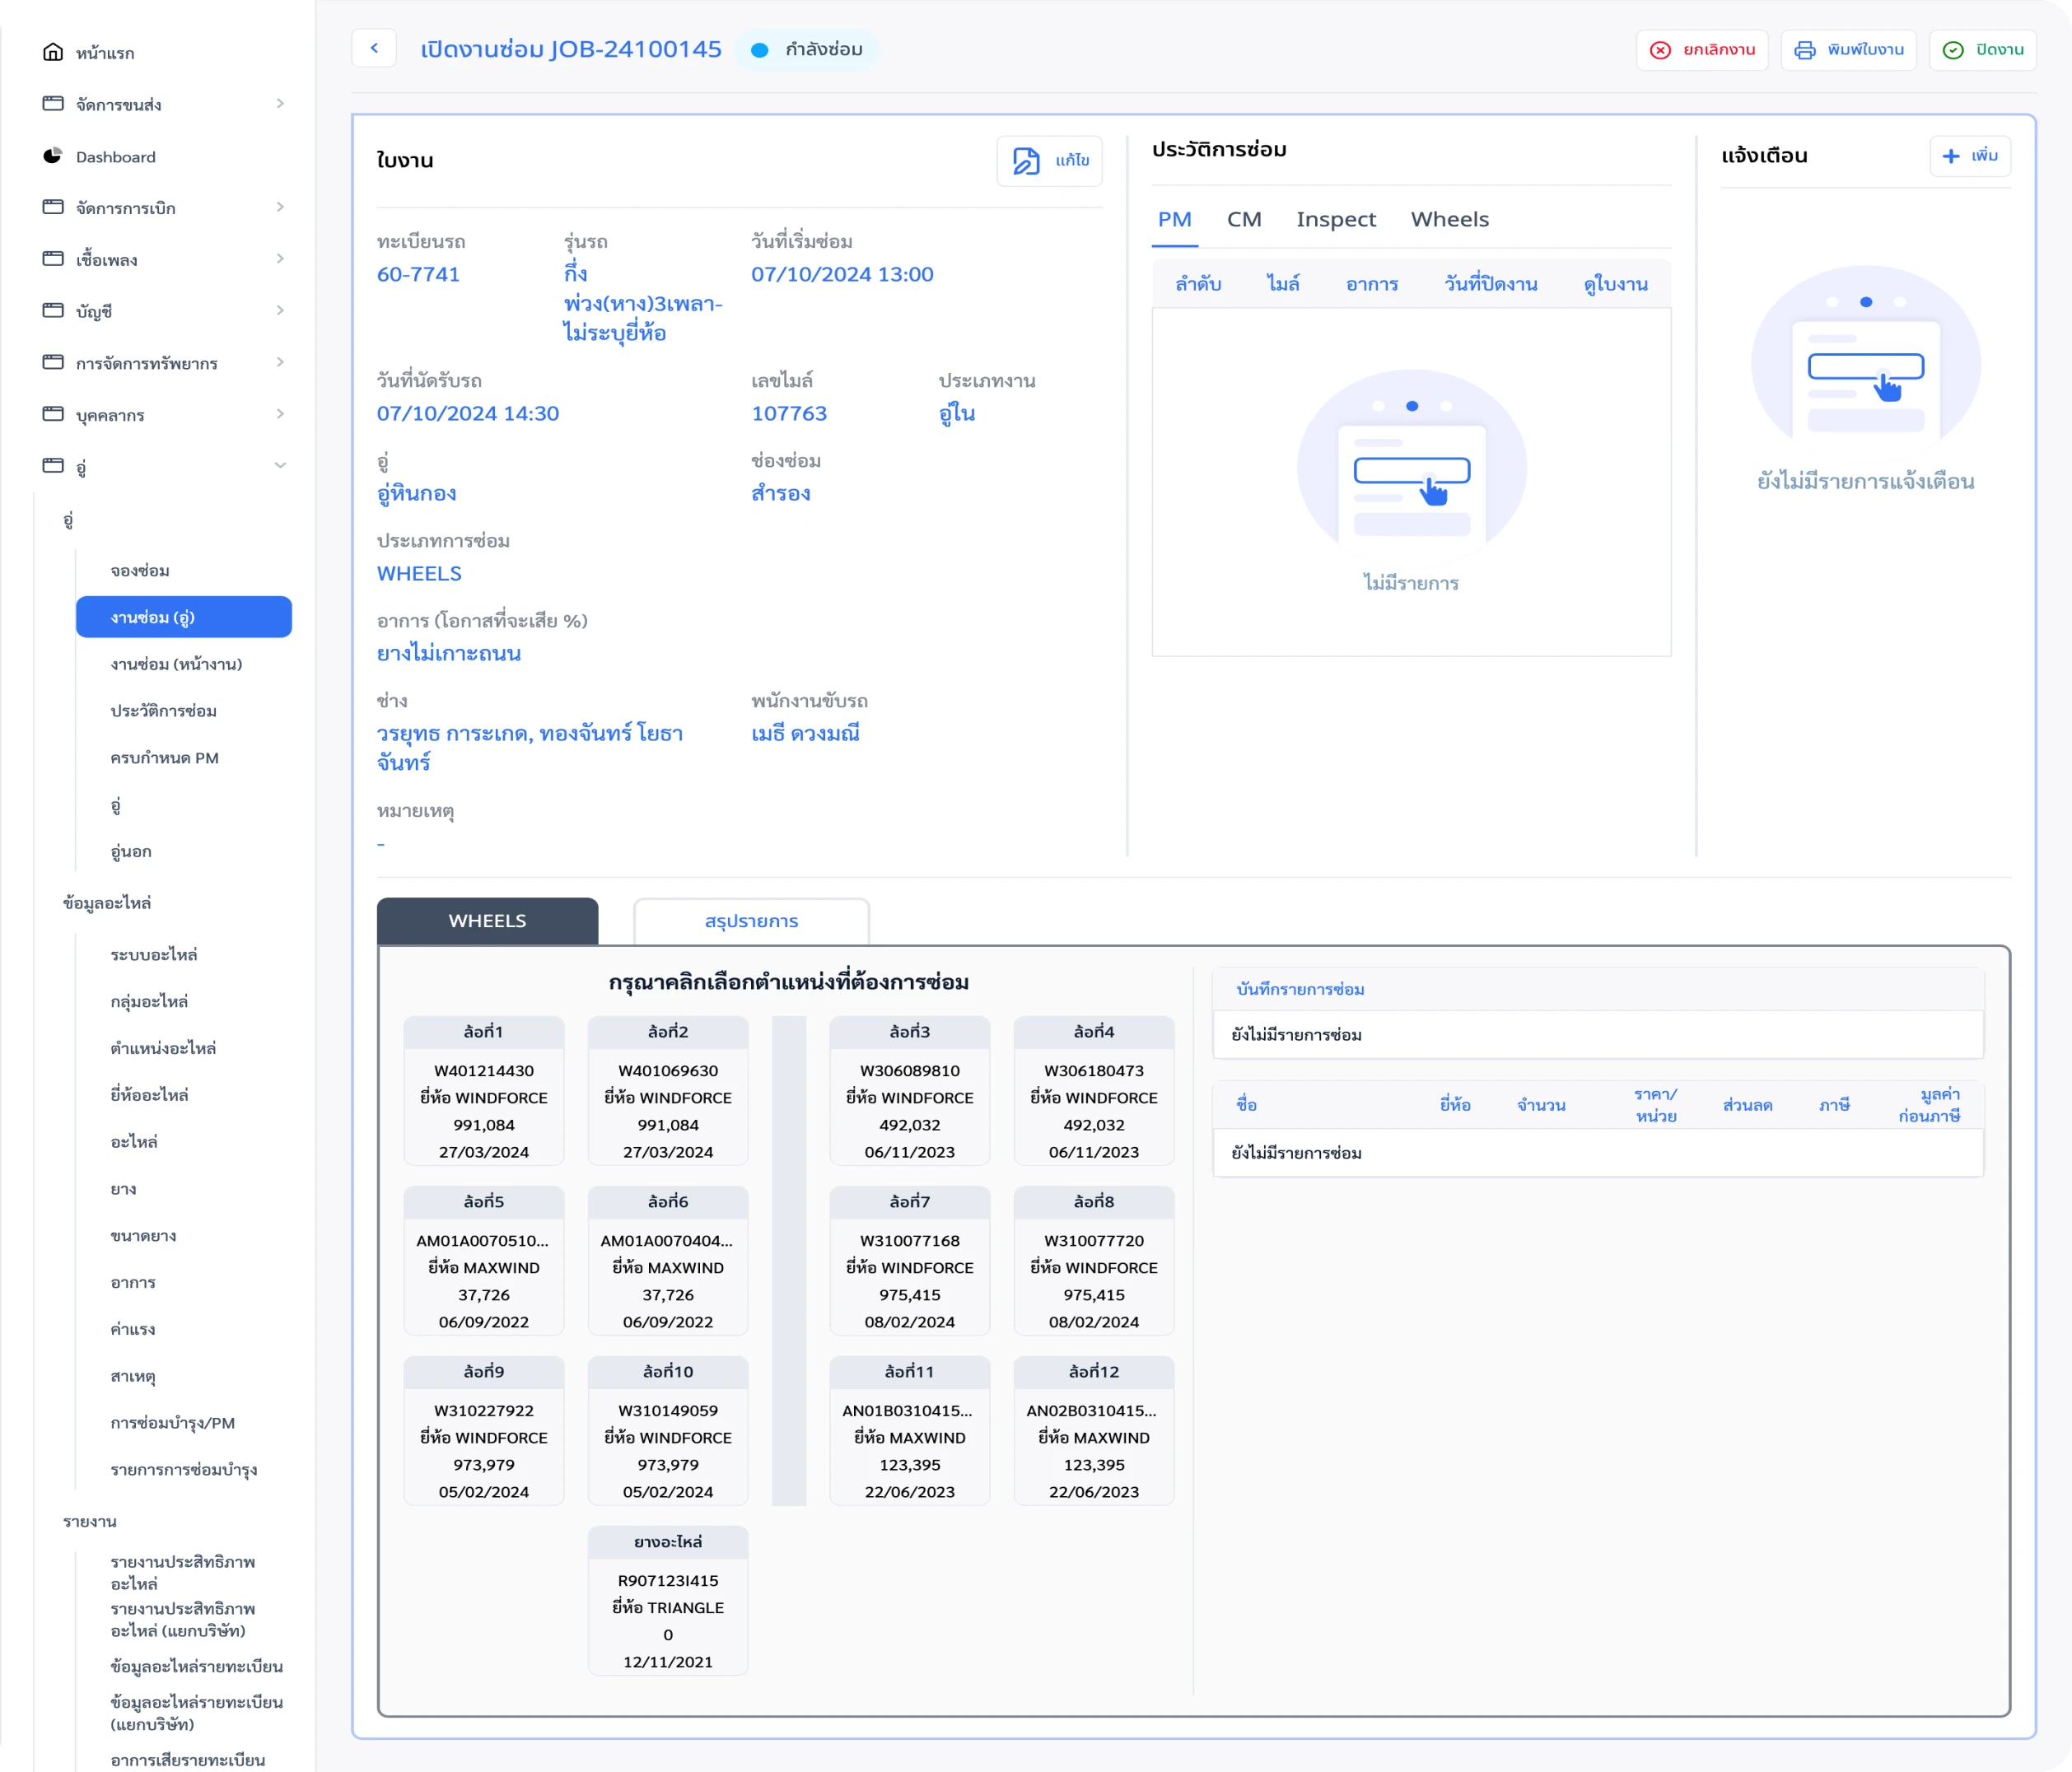Open รายการการซ่อมบำรุง sidebar item
Screen dimensions: 2072x1772
[x=184, y=1470]
